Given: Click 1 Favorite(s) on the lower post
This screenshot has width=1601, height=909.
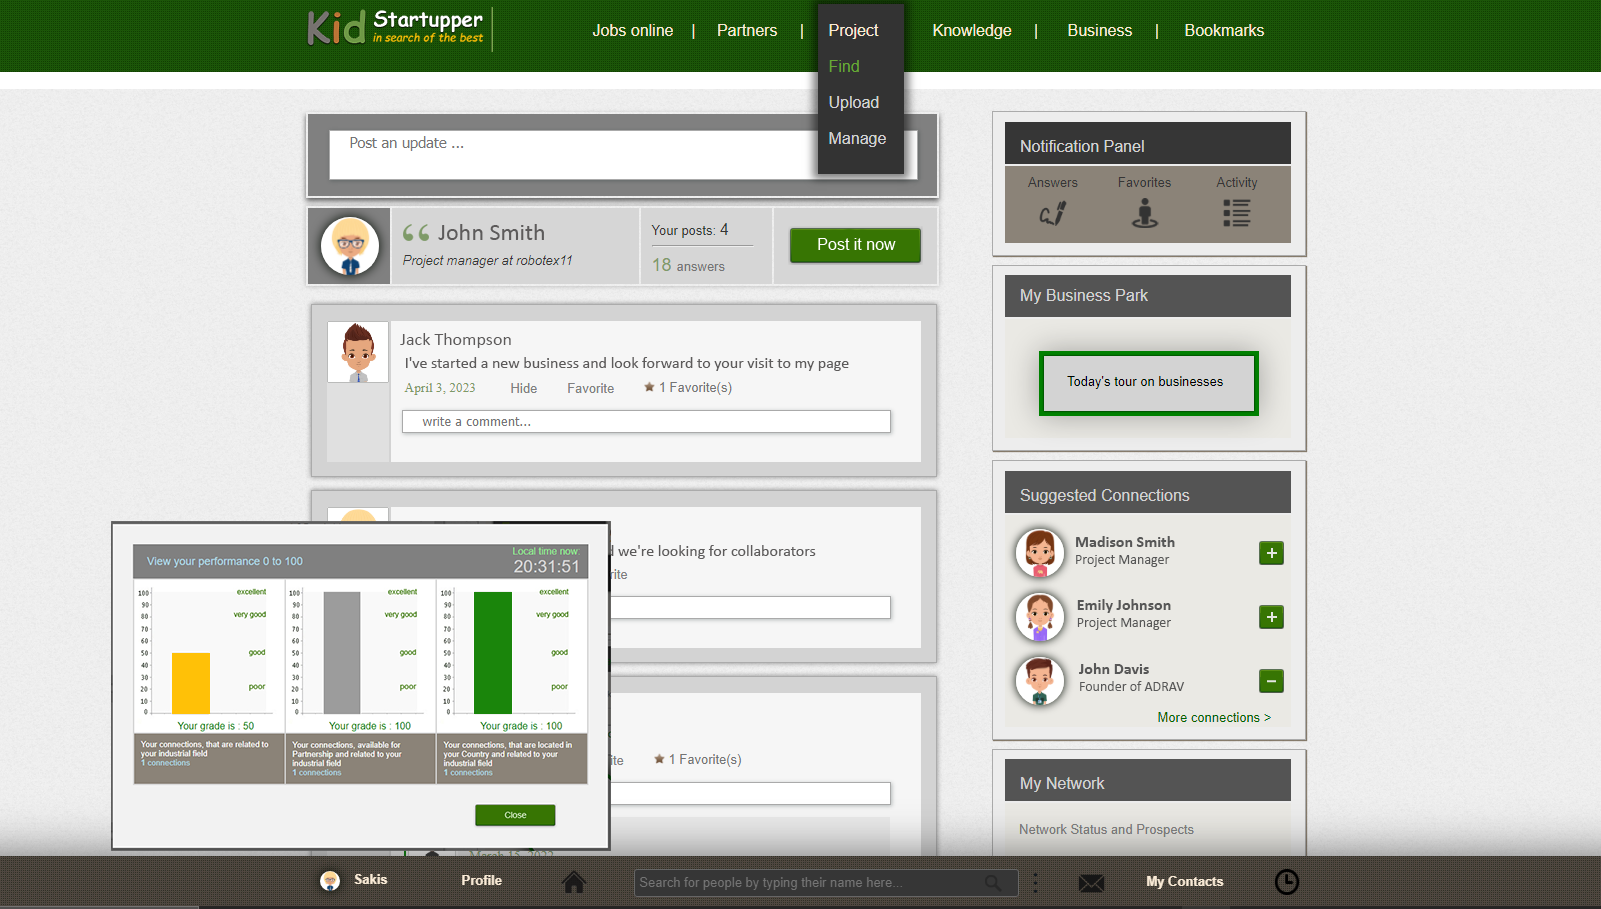Looking at the screenshot, I should (x=698, y=760).
